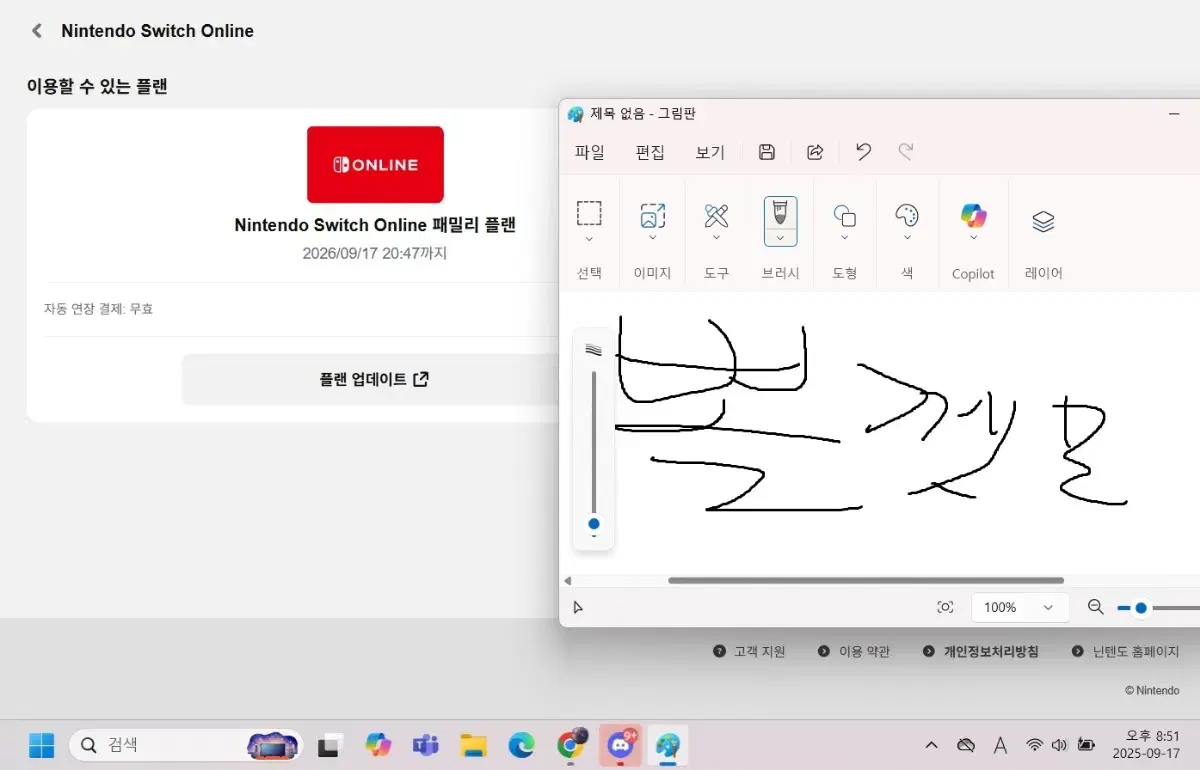The height and width of the screenshot is (770, 1200).
Task: Open Copilot in Paint
Action: pyautogui.click(x=973, y=218)
